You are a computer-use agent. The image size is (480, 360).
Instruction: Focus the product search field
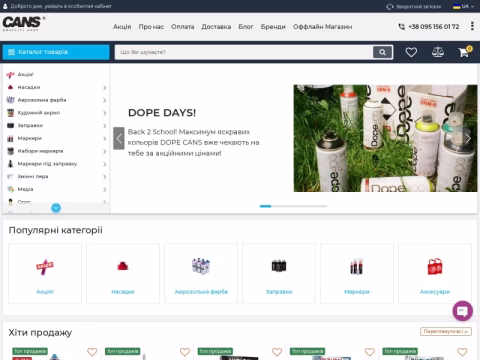(x=244, y=52)
